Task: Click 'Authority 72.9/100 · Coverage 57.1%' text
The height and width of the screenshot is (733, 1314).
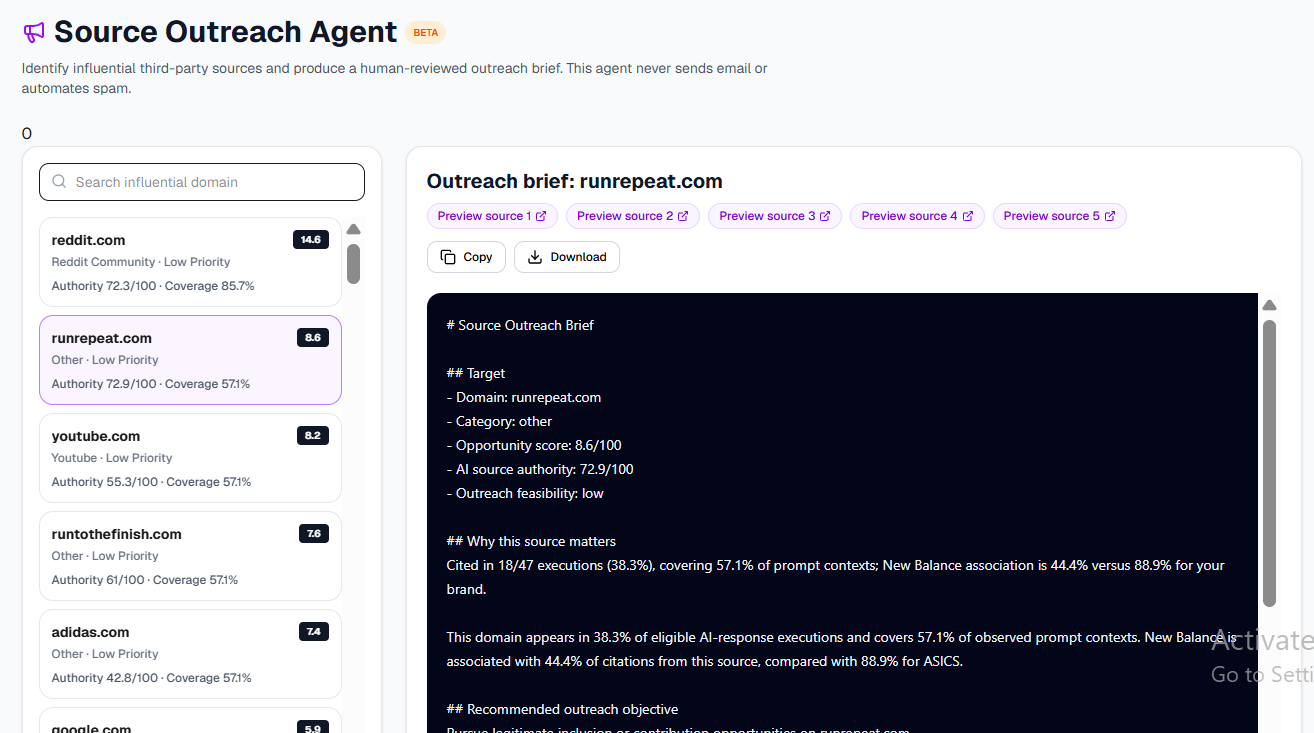Action: point(151,384)
